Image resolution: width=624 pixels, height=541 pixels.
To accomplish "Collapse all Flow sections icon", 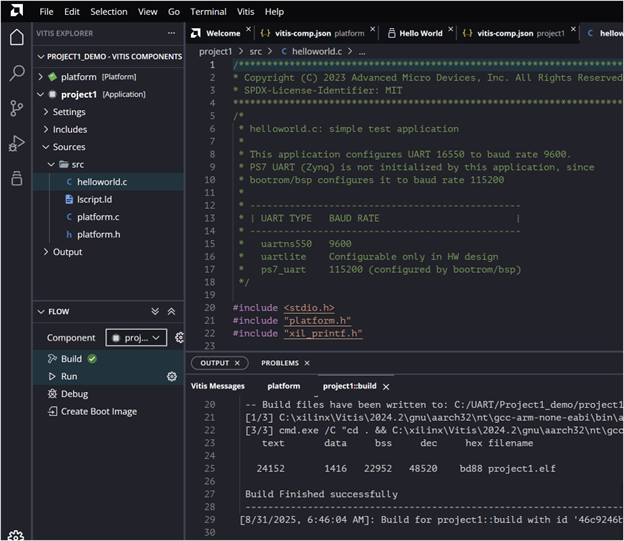I will pyautogui.click(x=171, y=311).
